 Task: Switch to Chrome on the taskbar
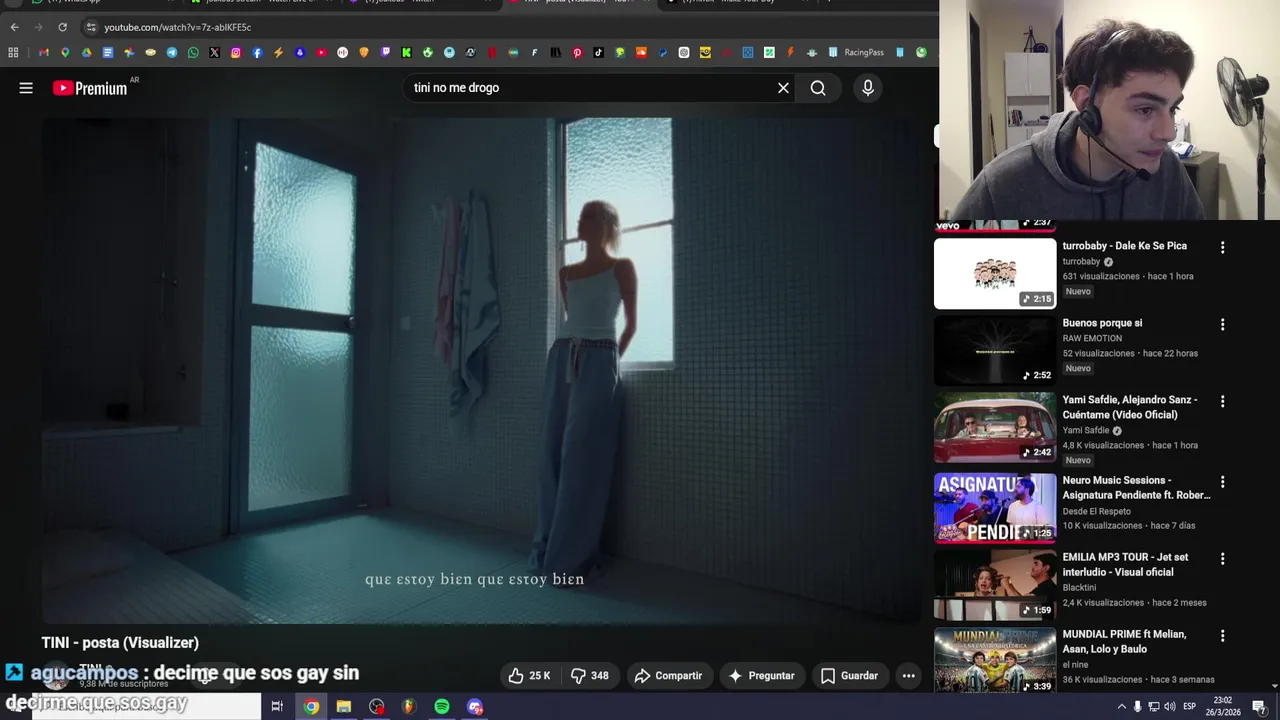pyautogui.click(x=312, y=706)
